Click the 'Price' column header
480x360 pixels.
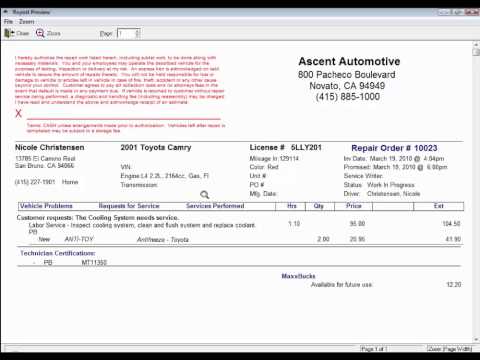pyautogui.click(x=354, y=206)
